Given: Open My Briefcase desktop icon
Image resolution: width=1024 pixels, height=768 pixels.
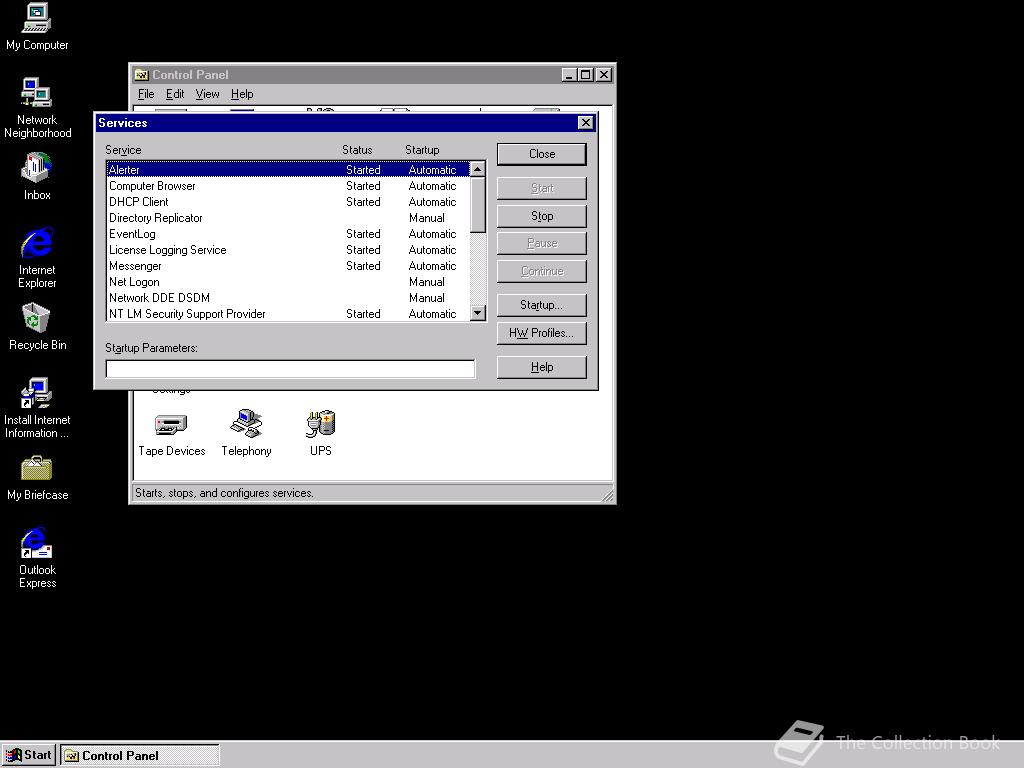Looking at the screenshot, I should 37,478.
